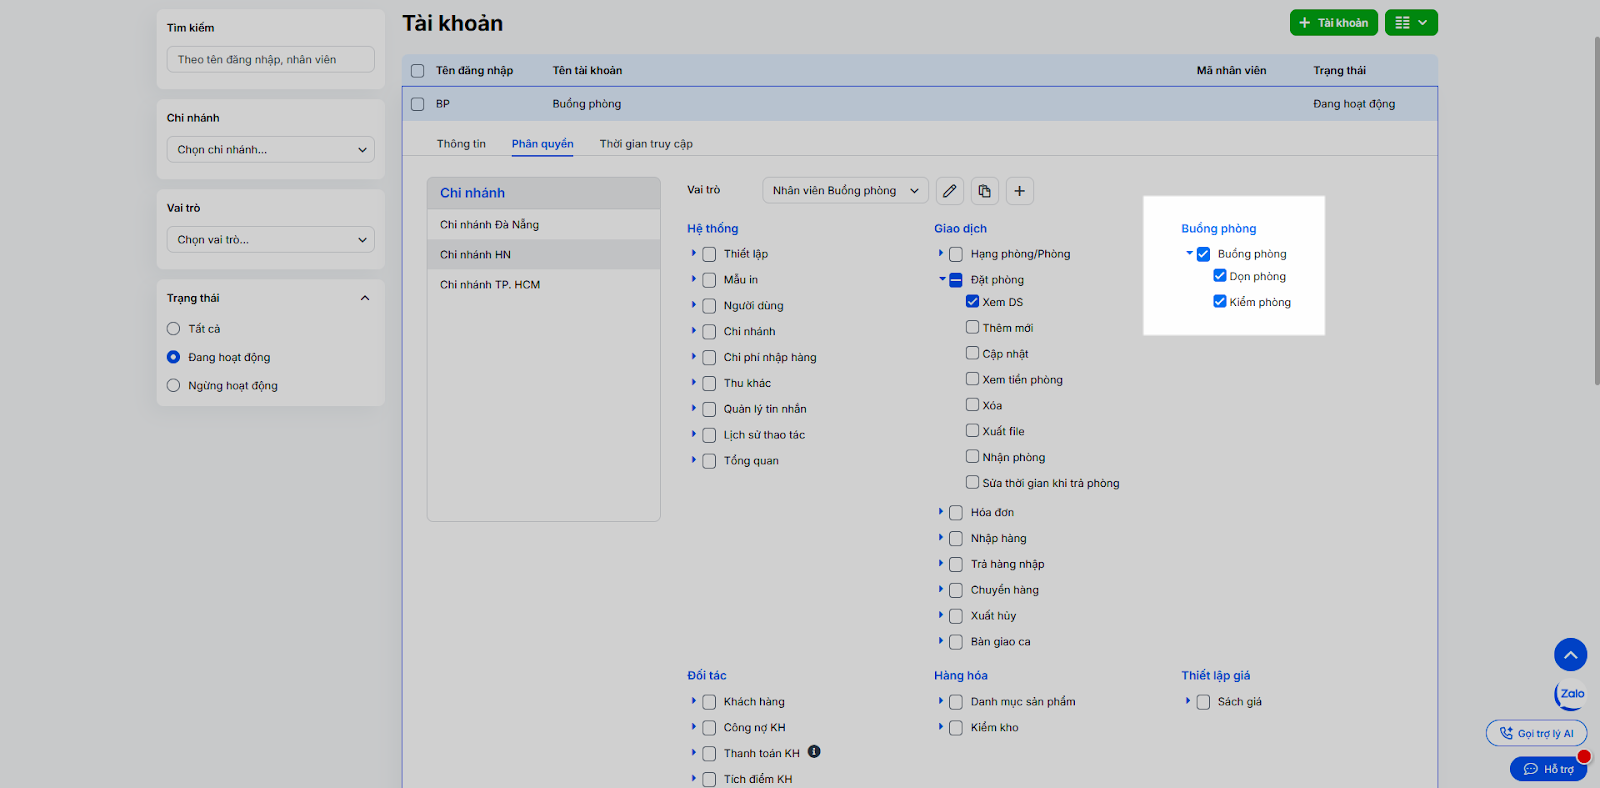The image size is (1600, 788).
Task: Click the copy role icon
Action: pyautogui.click(x=984, y=191)
